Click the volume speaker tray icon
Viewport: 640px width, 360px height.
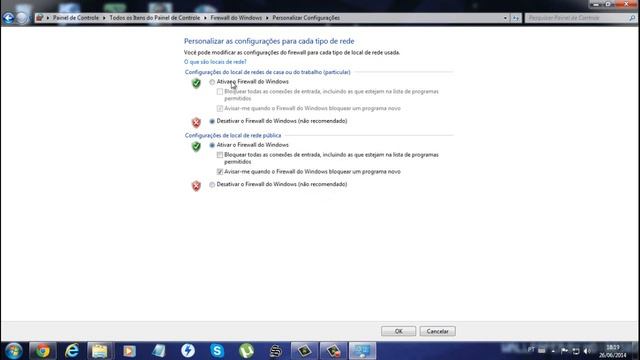coord(587,351)
